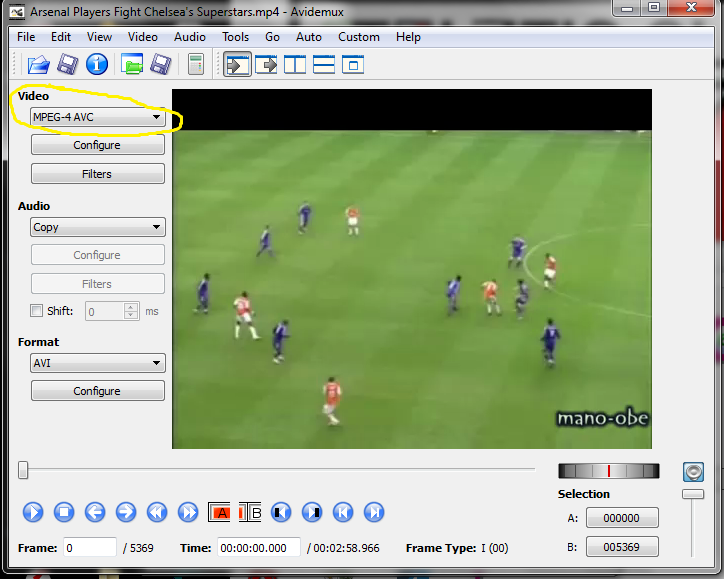Viewport: 724px width, 579px height.
Task: Click selection A button 000000
Action: 622,518
